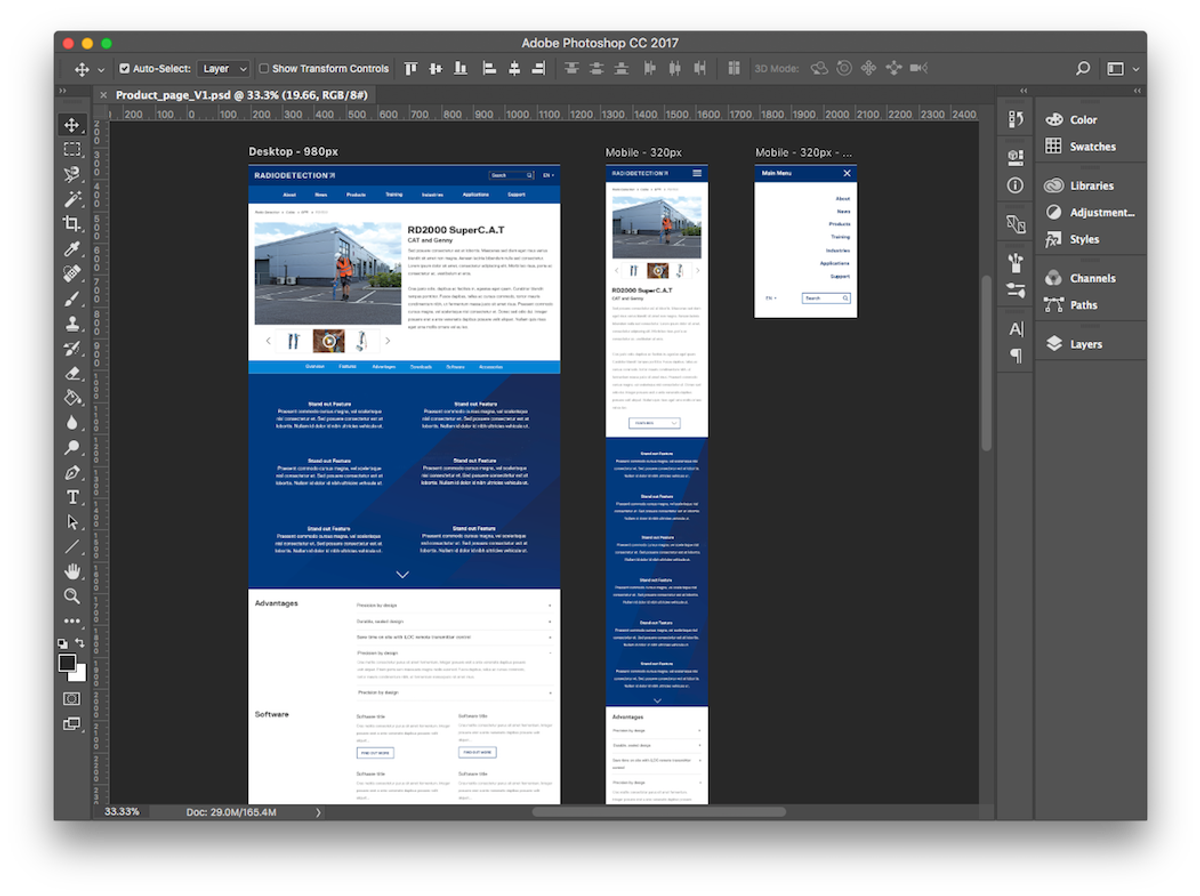Click the foreground color swatch

click(x=67, y=662)
